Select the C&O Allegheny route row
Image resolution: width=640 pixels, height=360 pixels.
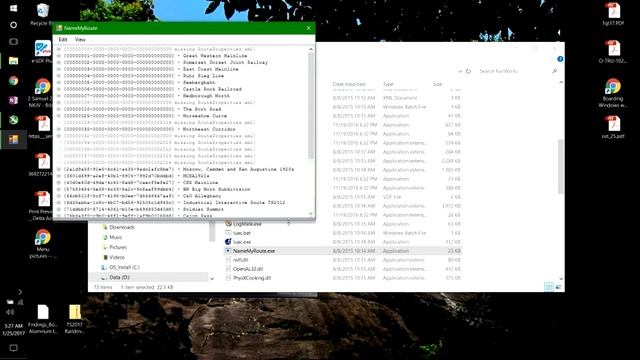point(142,196)
